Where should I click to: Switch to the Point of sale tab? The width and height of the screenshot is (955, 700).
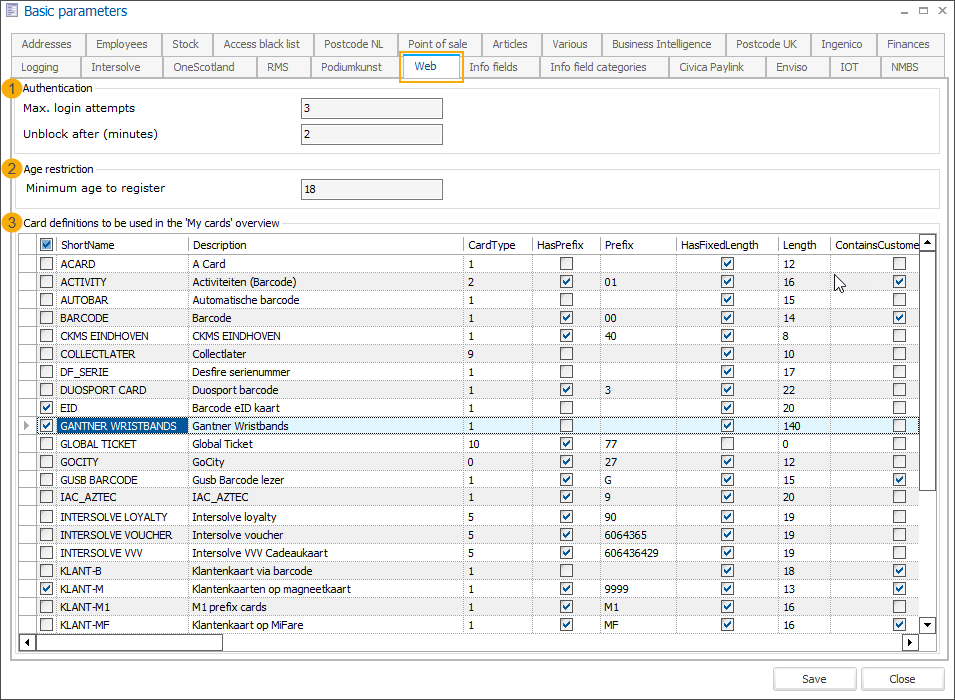pos(437,44)
